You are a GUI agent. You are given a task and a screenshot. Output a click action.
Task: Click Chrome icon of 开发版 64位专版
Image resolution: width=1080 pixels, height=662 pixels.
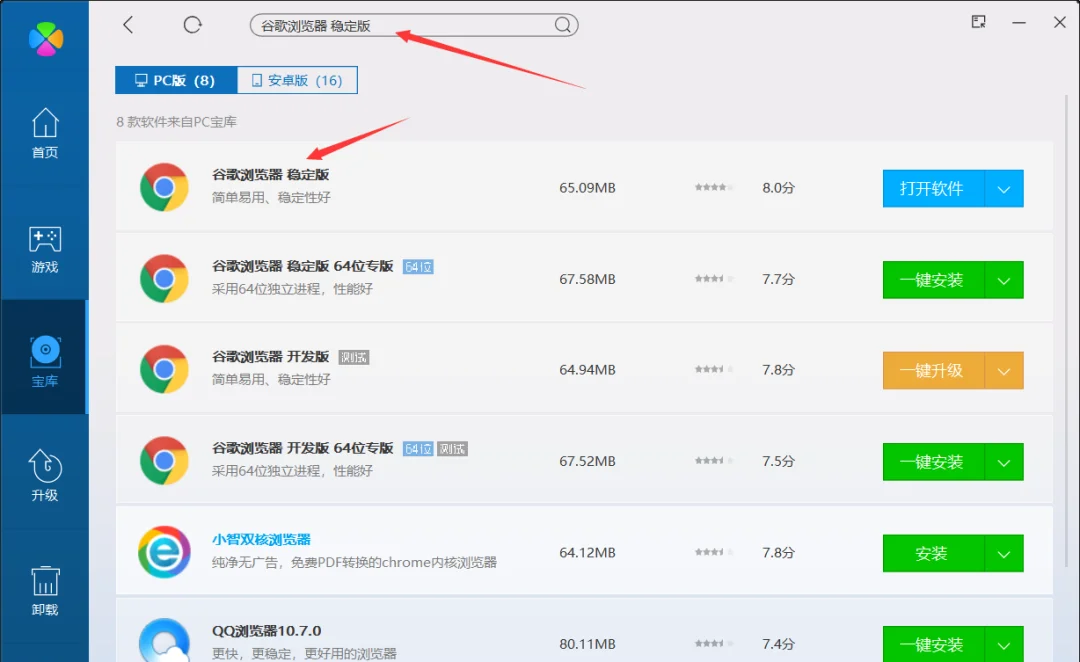tap(164, 460)
